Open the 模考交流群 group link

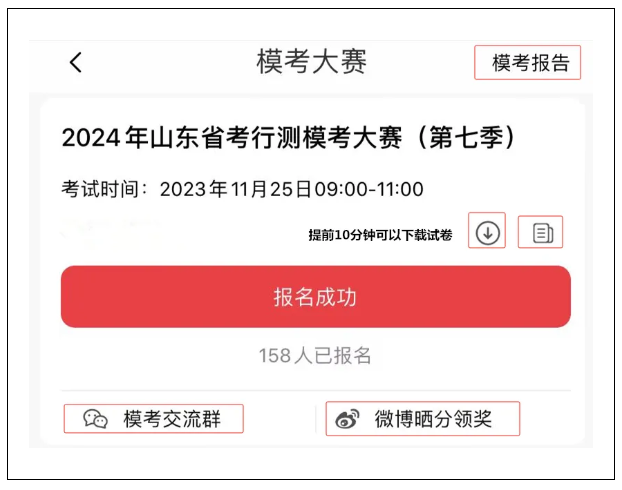(154, 419)
